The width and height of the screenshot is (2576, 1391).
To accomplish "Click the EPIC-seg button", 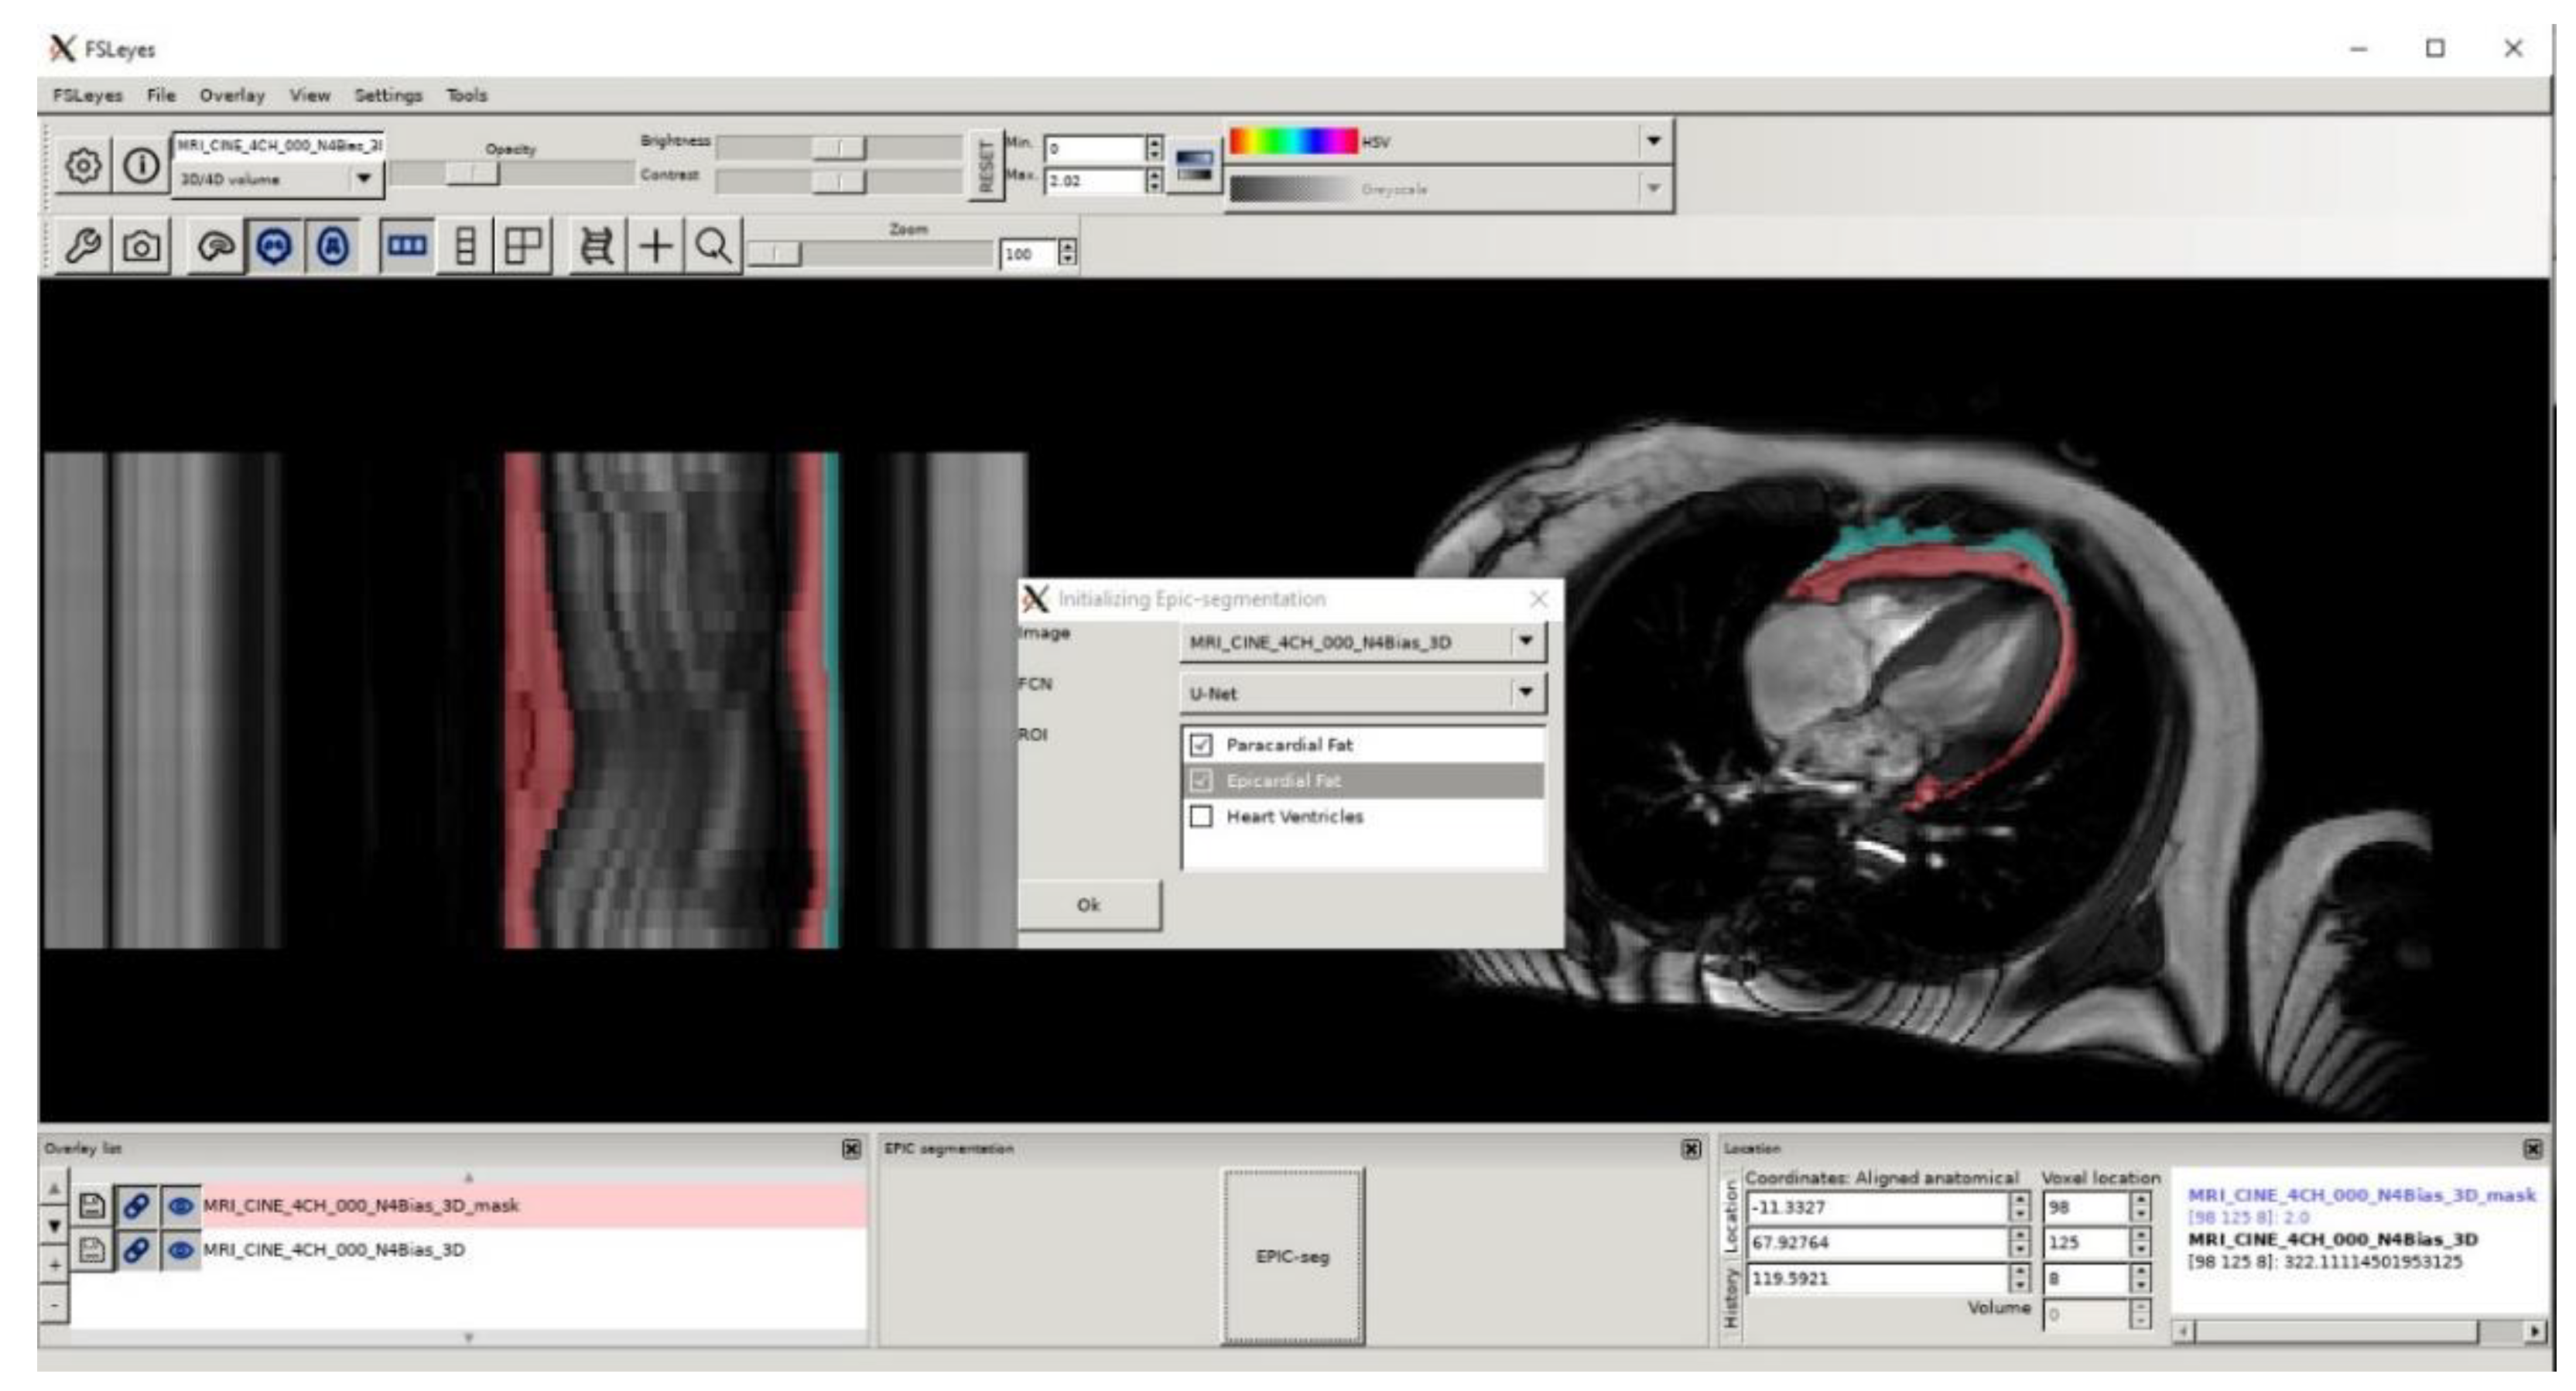I will click(1293, 1257).
